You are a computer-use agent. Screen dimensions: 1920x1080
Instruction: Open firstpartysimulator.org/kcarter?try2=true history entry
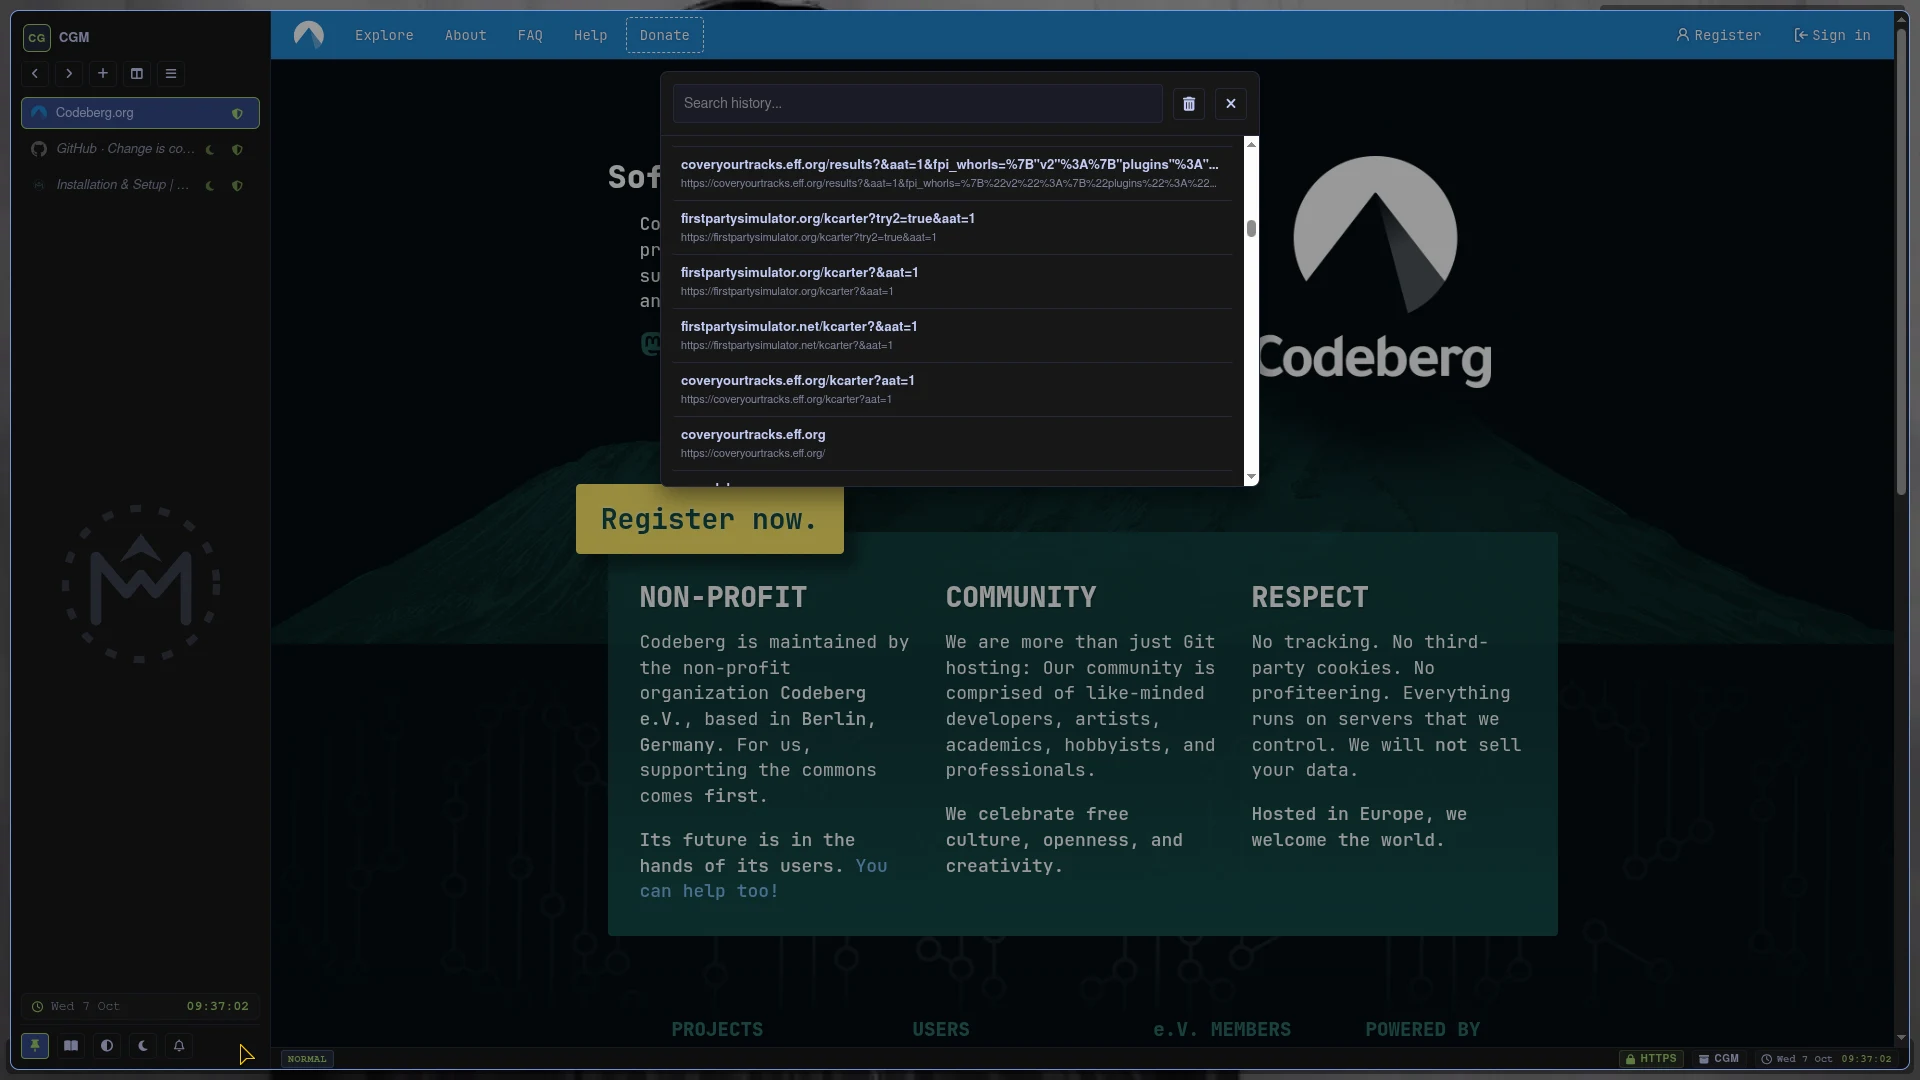pos(952,227)
